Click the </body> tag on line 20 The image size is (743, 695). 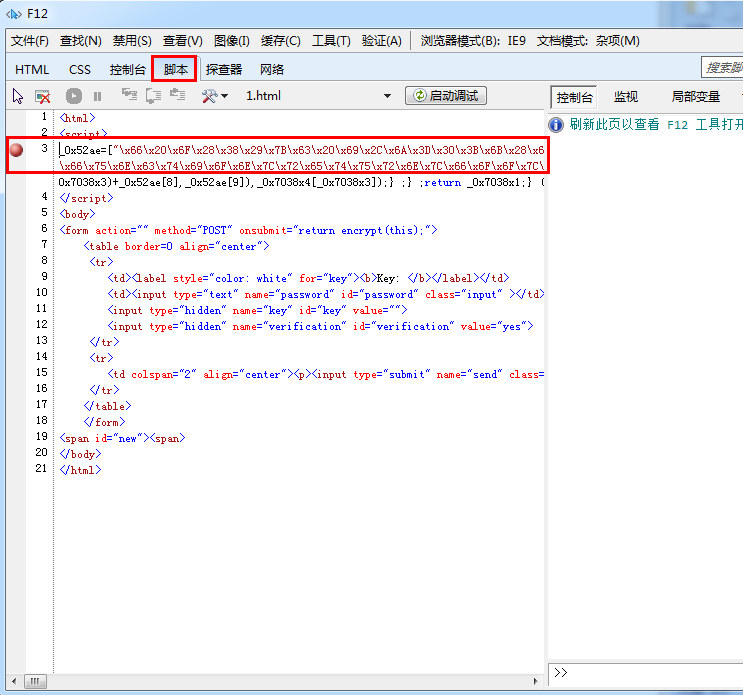(80, 454)
